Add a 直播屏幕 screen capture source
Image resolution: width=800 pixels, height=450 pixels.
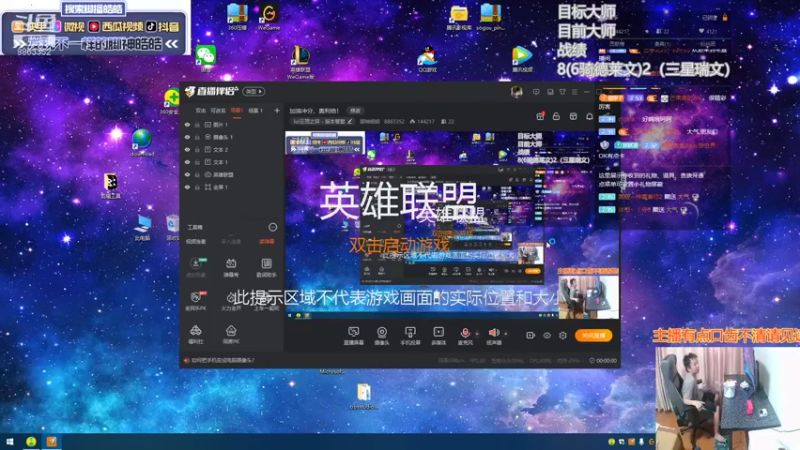(x=354, y=336)
